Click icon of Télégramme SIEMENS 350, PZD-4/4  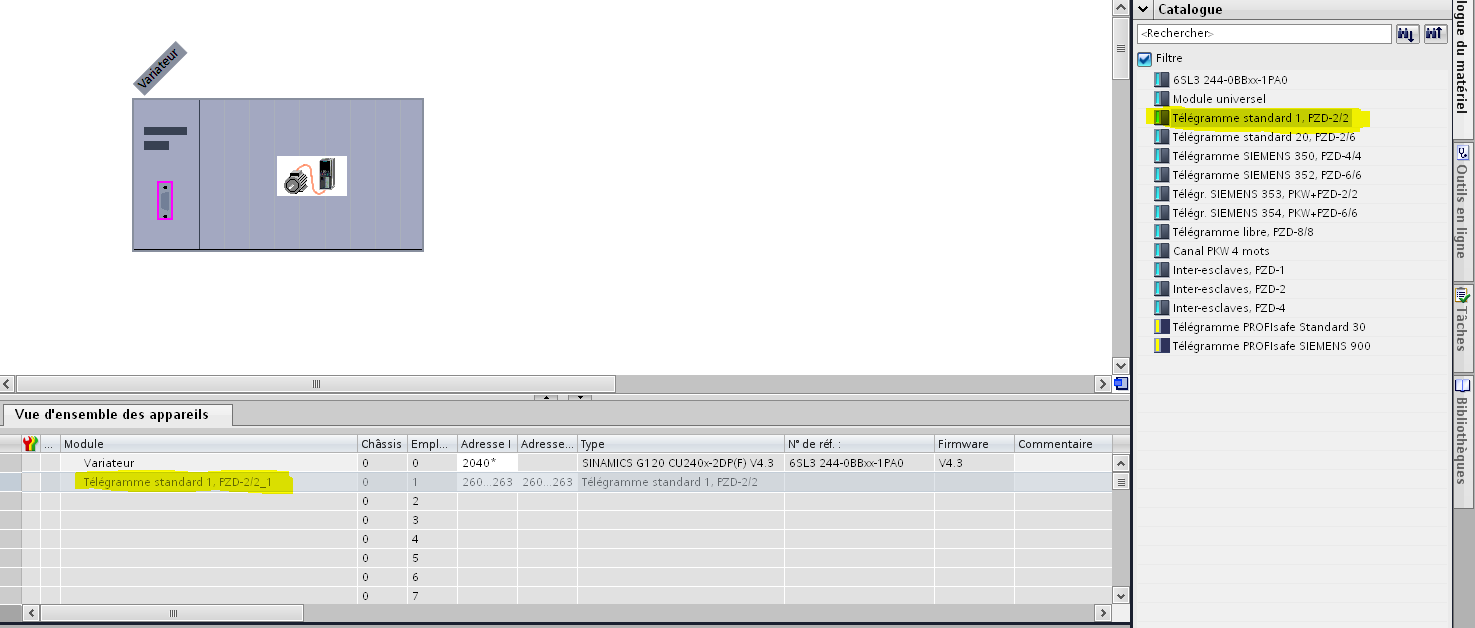click(1161, 156)
